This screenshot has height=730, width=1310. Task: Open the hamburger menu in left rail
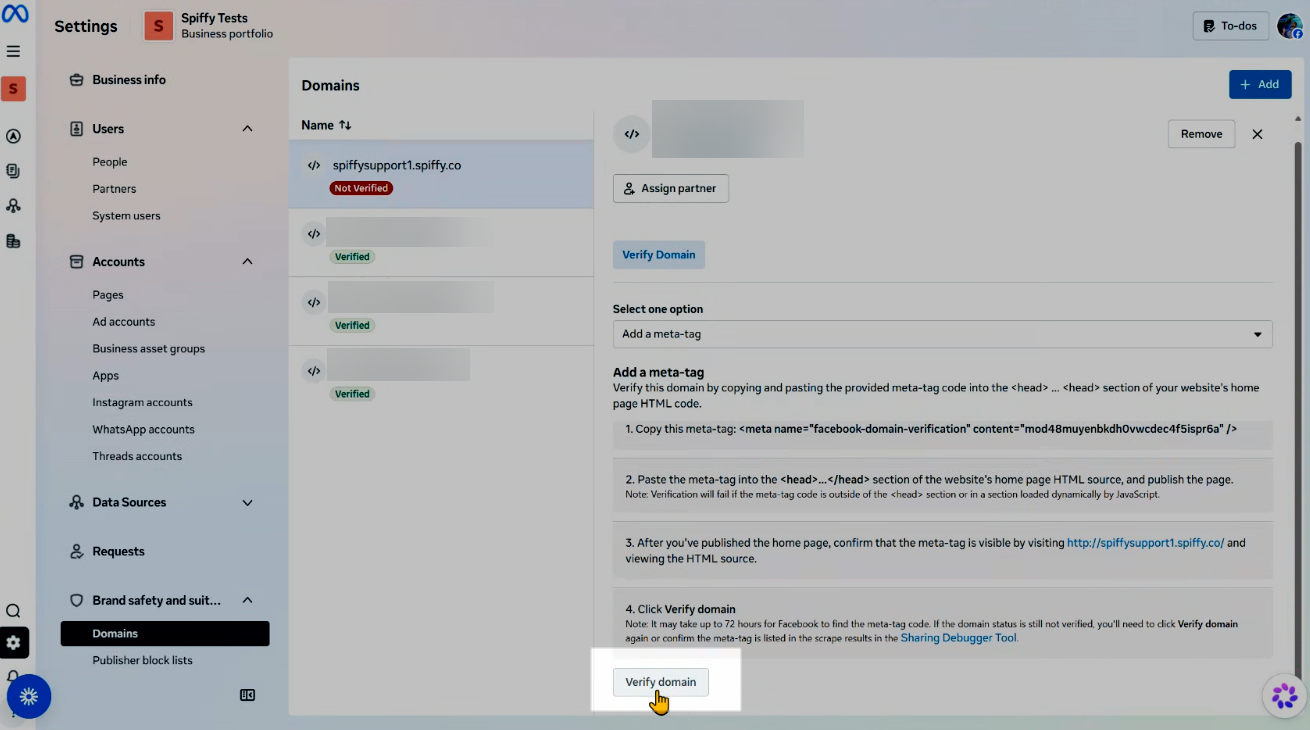pyautogui.click(x=13, y=51)
